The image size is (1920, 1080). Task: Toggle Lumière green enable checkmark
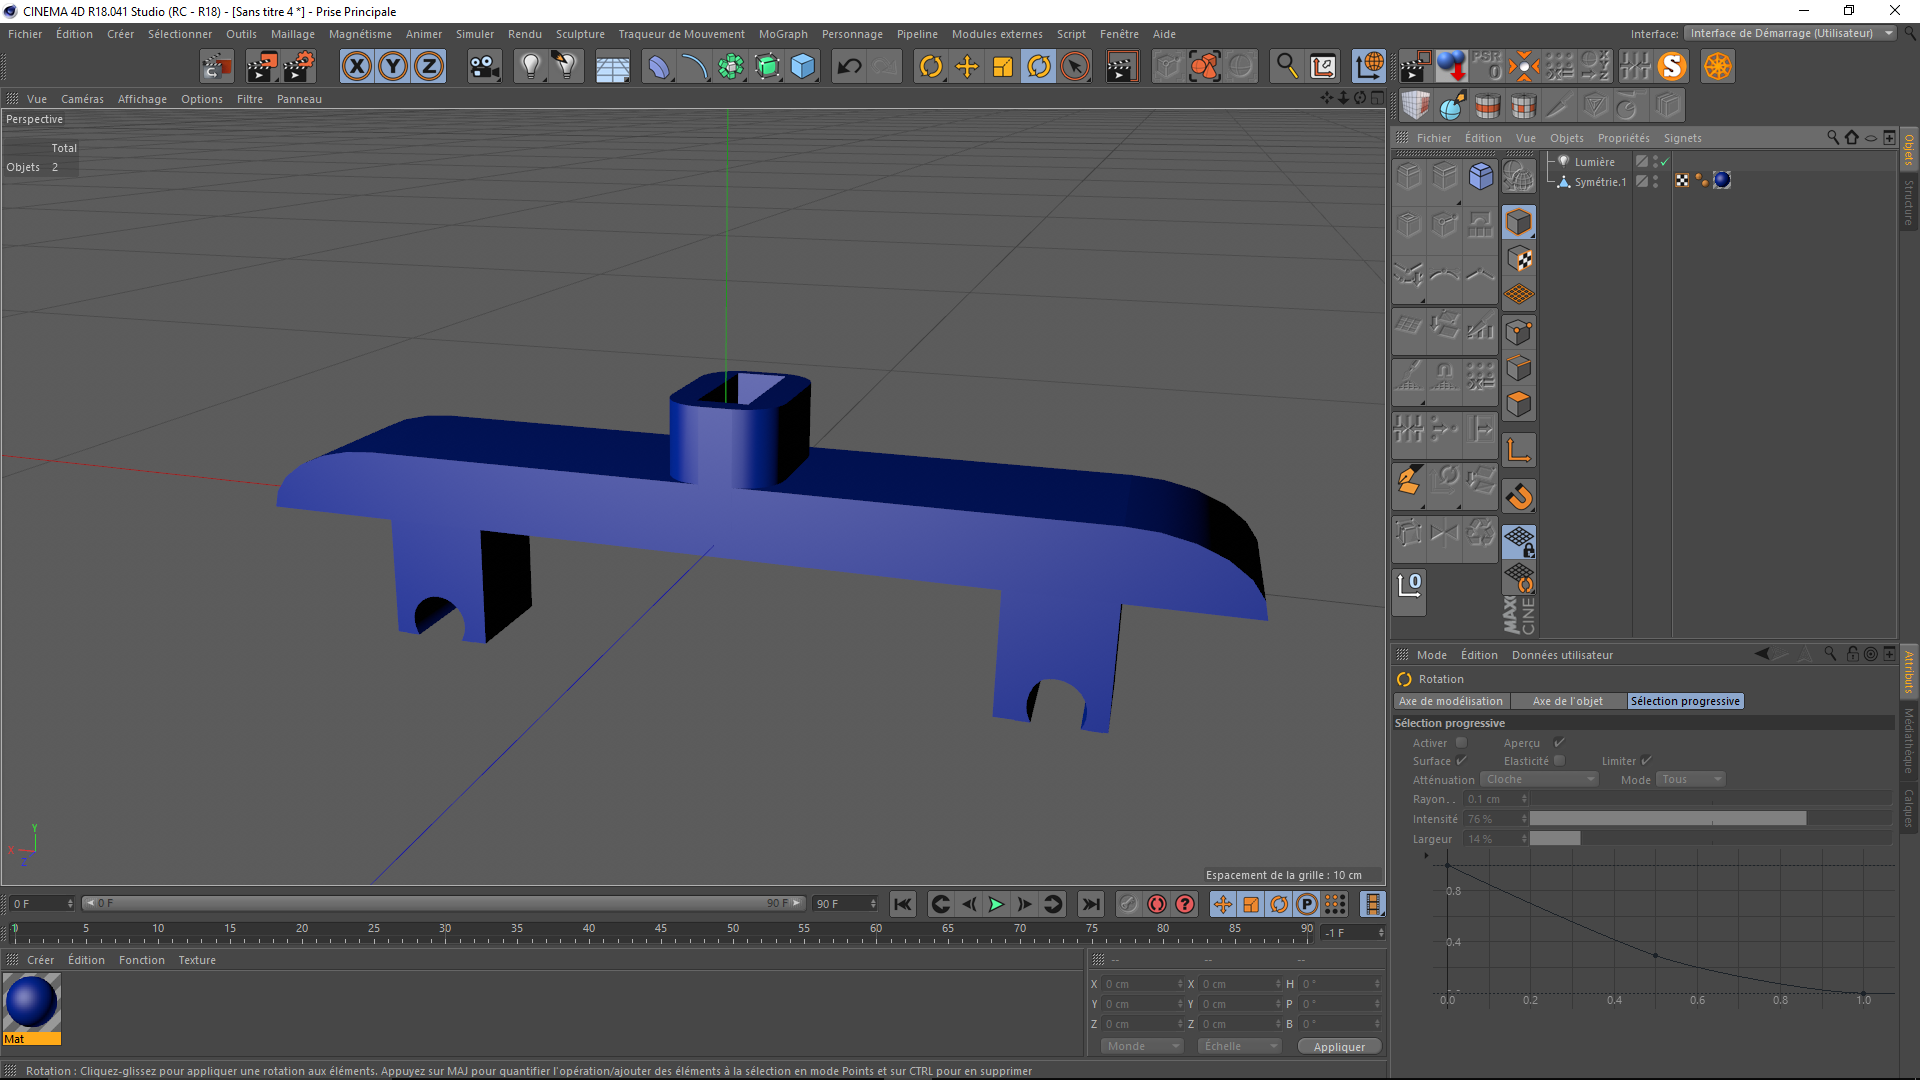[1664, 162]
